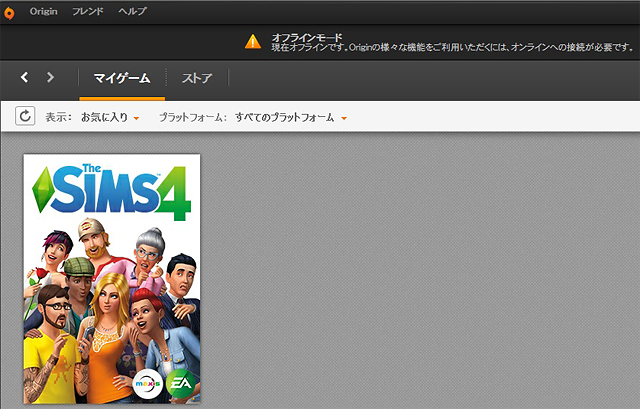The image size is (640, 409).
Task: Open the Origin menu
Action: (43, 11)
